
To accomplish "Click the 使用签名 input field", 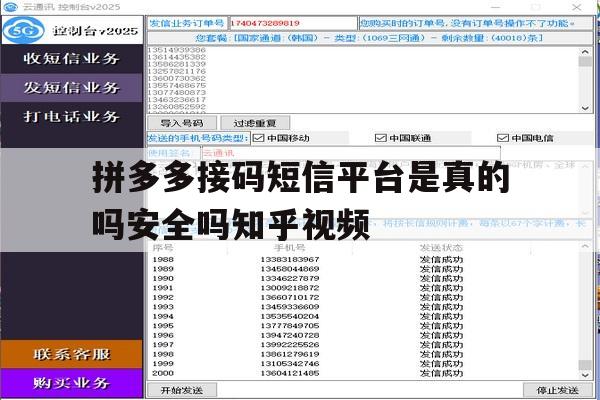I will pos(351,153).
